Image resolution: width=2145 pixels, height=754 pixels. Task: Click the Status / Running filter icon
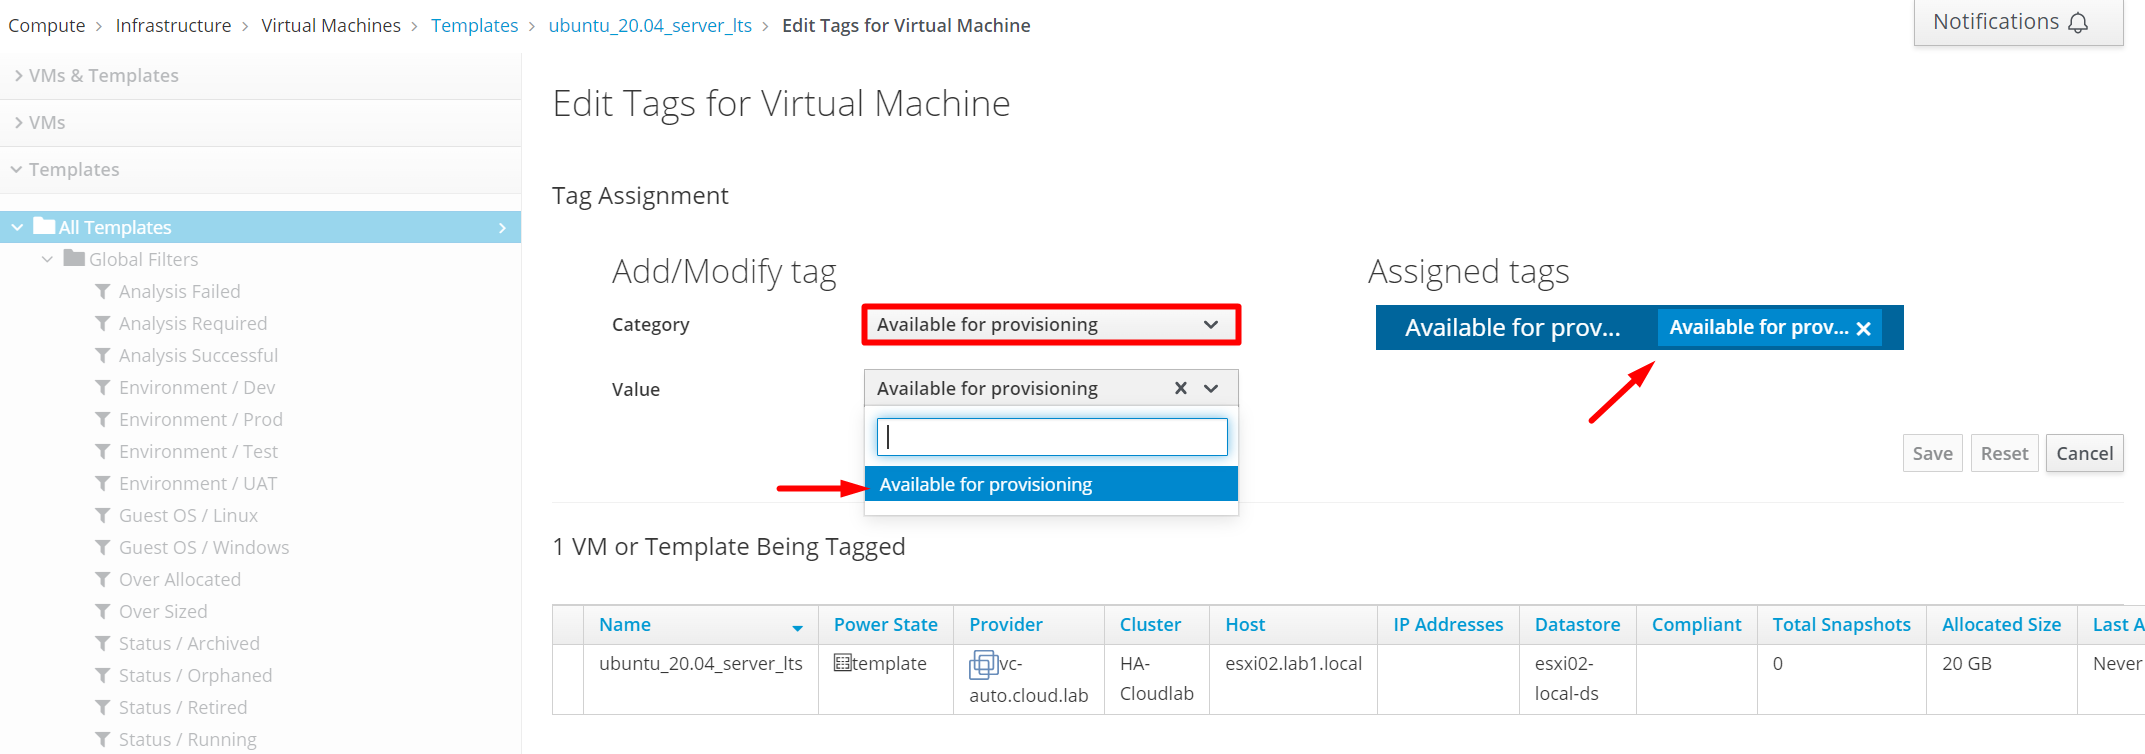tap(102, 739)
